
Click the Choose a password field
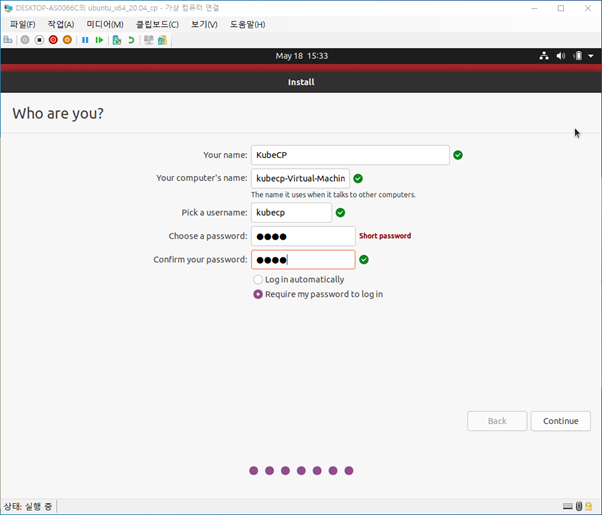point(303,236)
